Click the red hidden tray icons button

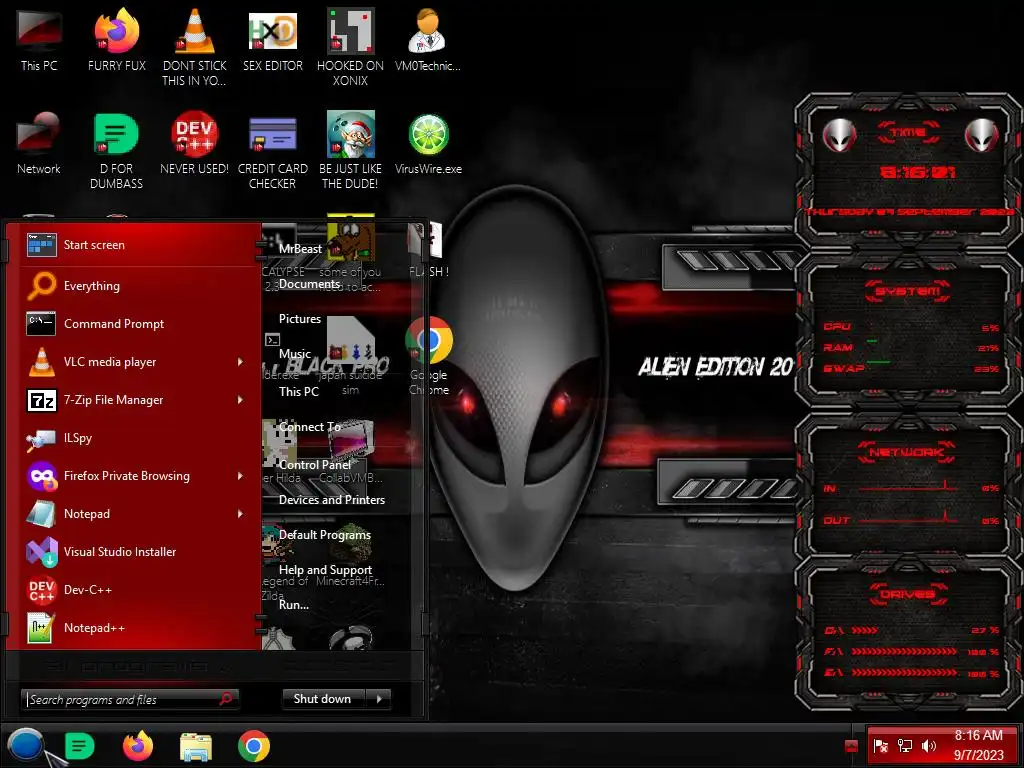pos(851,746)
